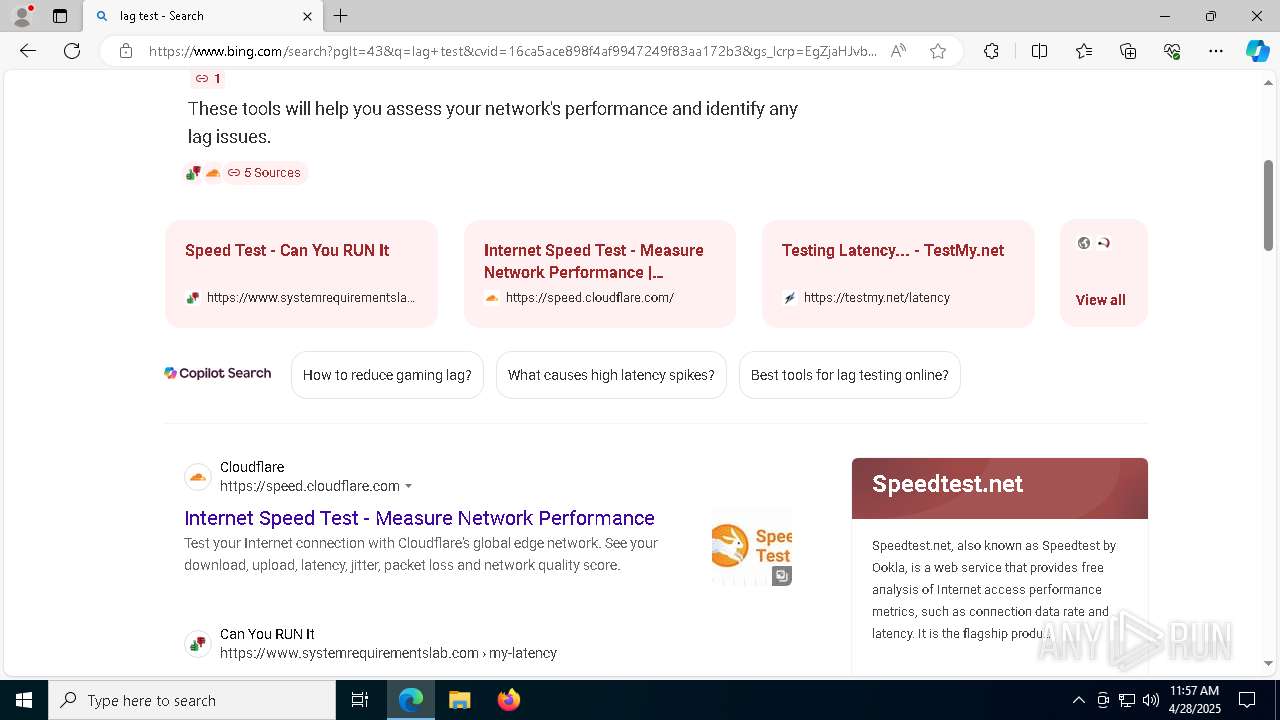Click the Can You RUN It favicon
This screenshot has height=720, width=1280.
[198, 644]
